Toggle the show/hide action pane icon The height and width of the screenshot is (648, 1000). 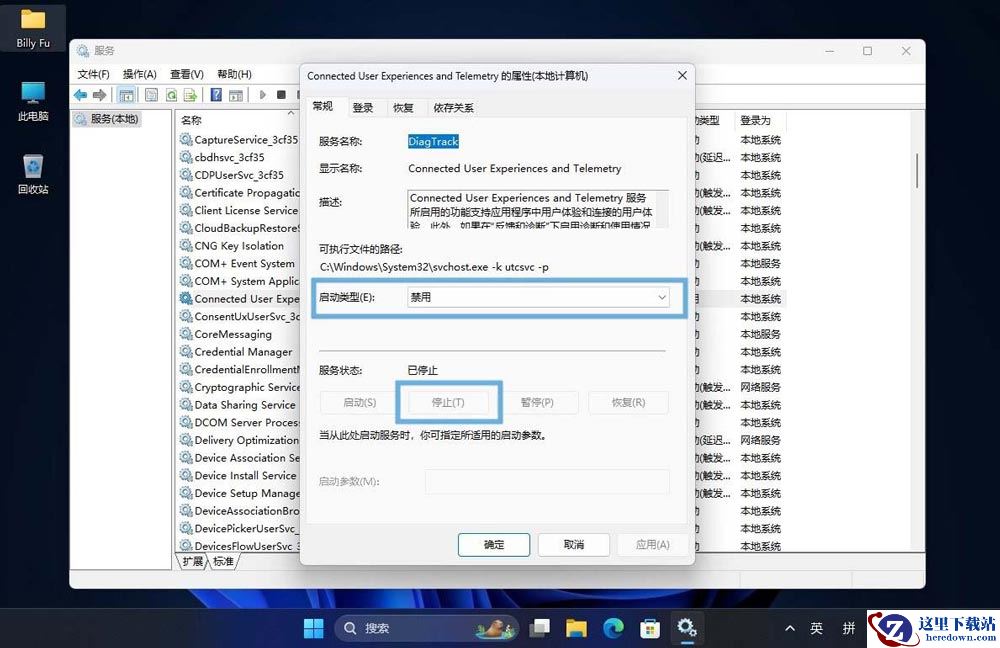pyautogui.click(x=236, y=95)
